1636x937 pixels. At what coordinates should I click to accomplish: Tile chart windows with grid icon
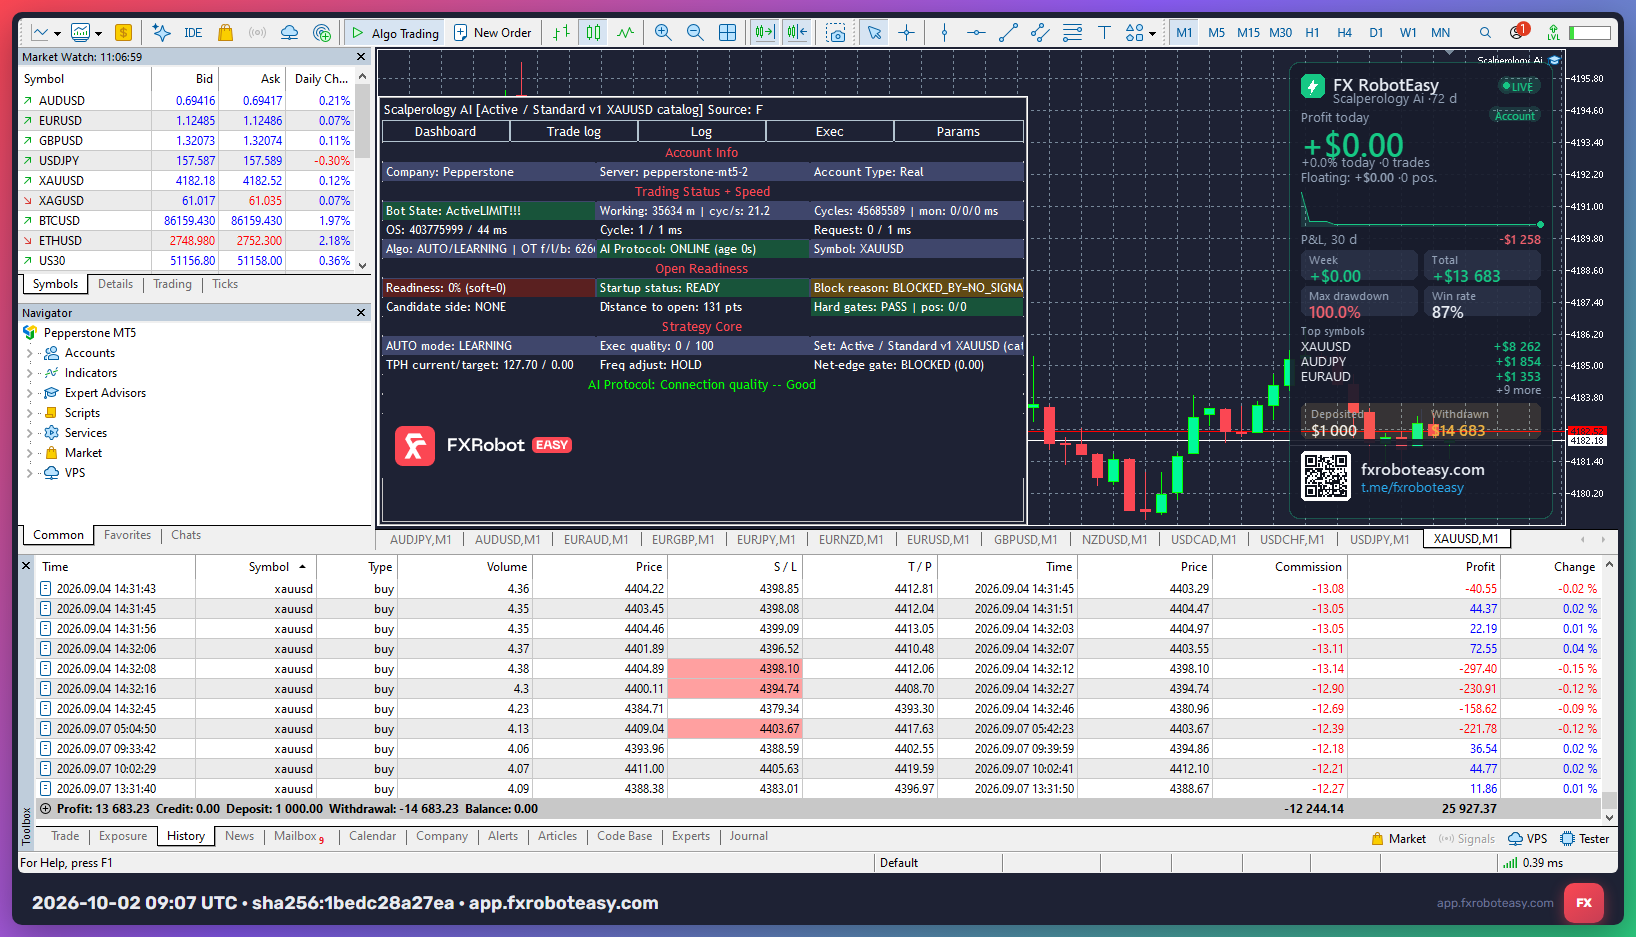pyautogui.click(x=727, y=33)
